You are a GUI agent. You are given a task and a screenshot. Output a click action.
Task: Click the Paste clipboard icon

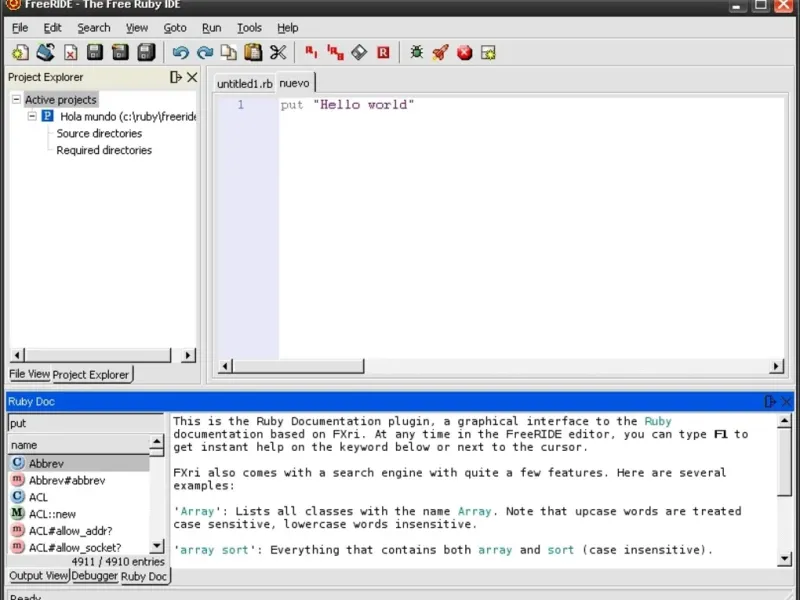253,53
